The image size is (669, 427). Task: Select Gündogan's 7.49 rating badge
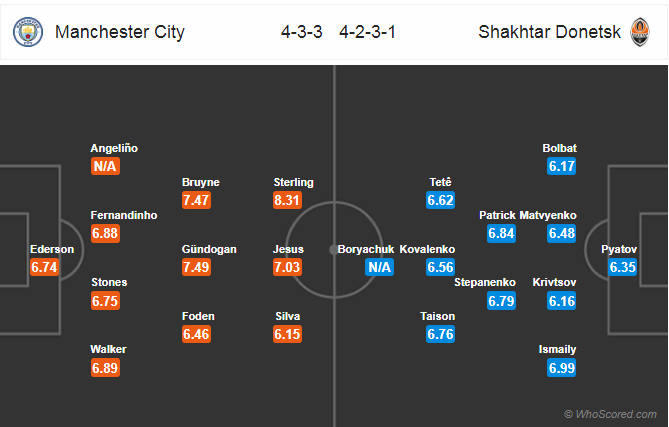(x=196, y=267)
